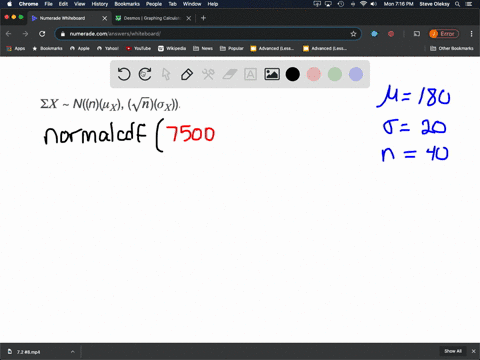Open the File menu

tap(49, 4)
